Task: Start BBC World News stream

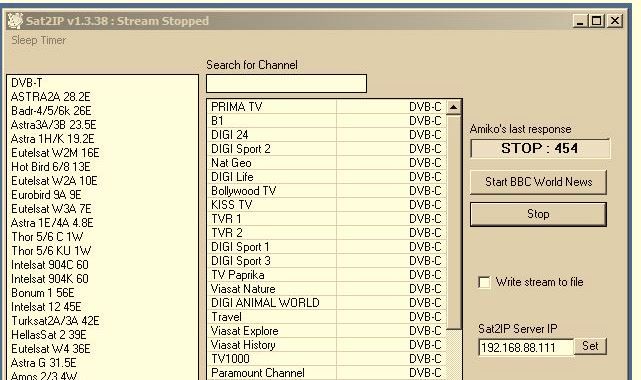Action: pos(538,182)
